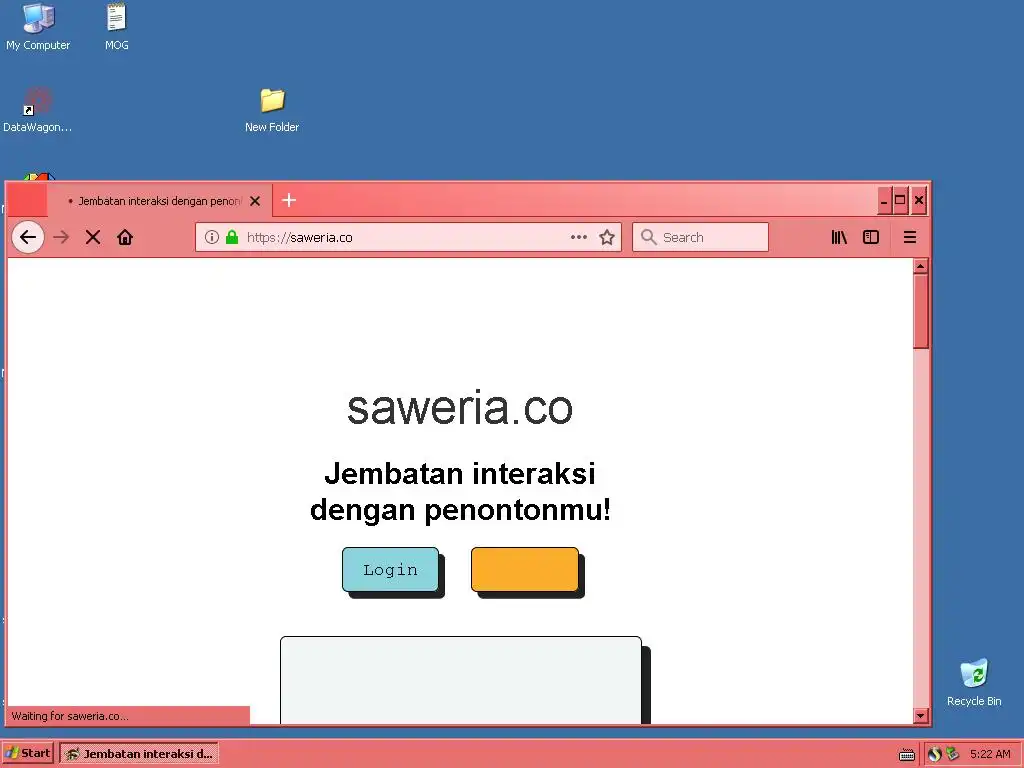Click the magnifier icon in Search box
This screenshot has height=768, width=1024.
click(x=648, y=237)
